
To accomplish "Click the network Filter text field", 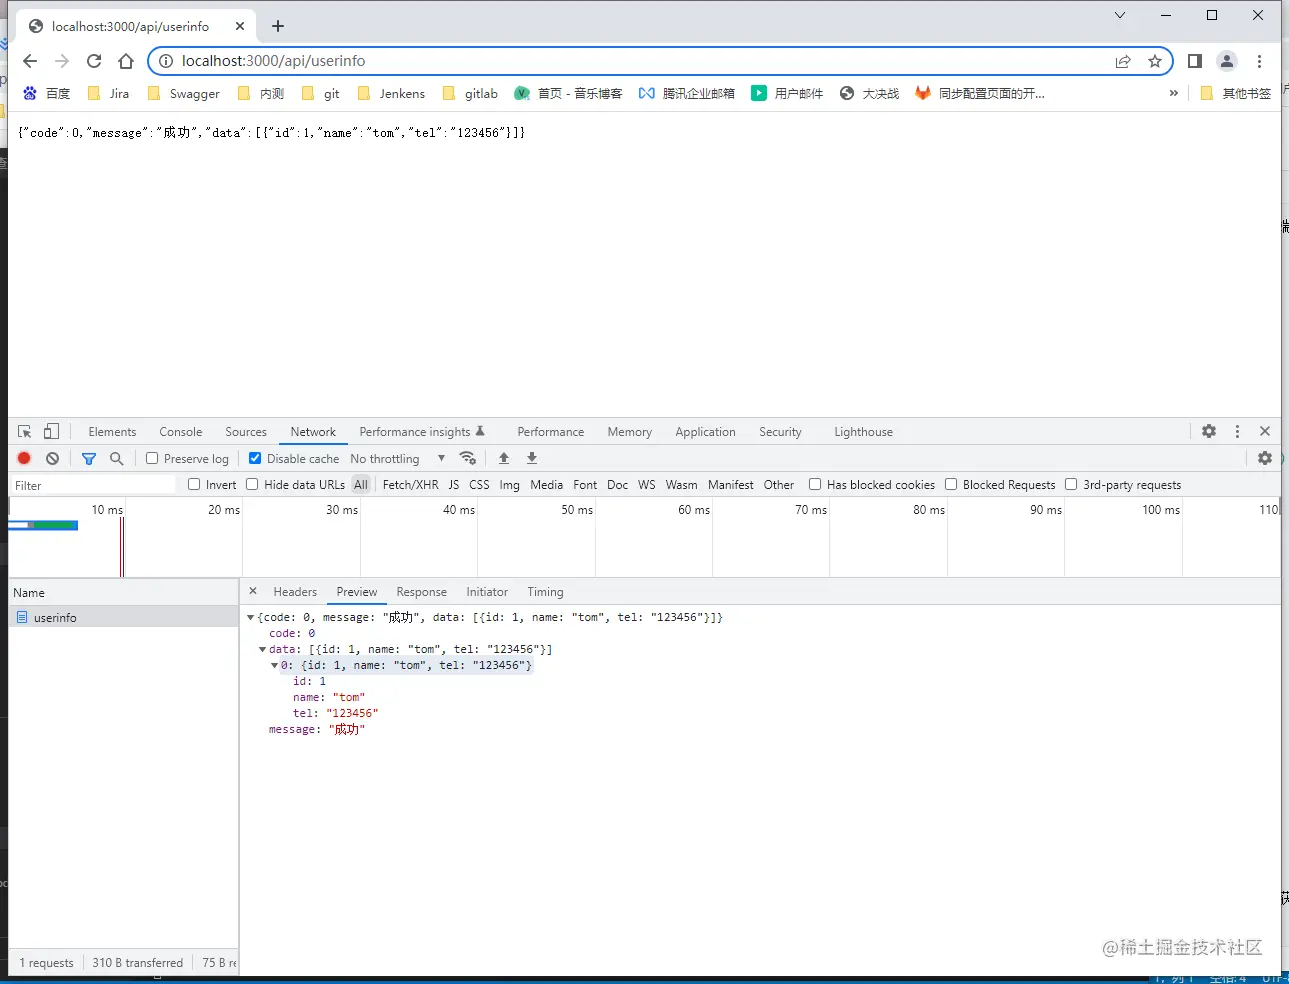I will click(x=94, y=485).
